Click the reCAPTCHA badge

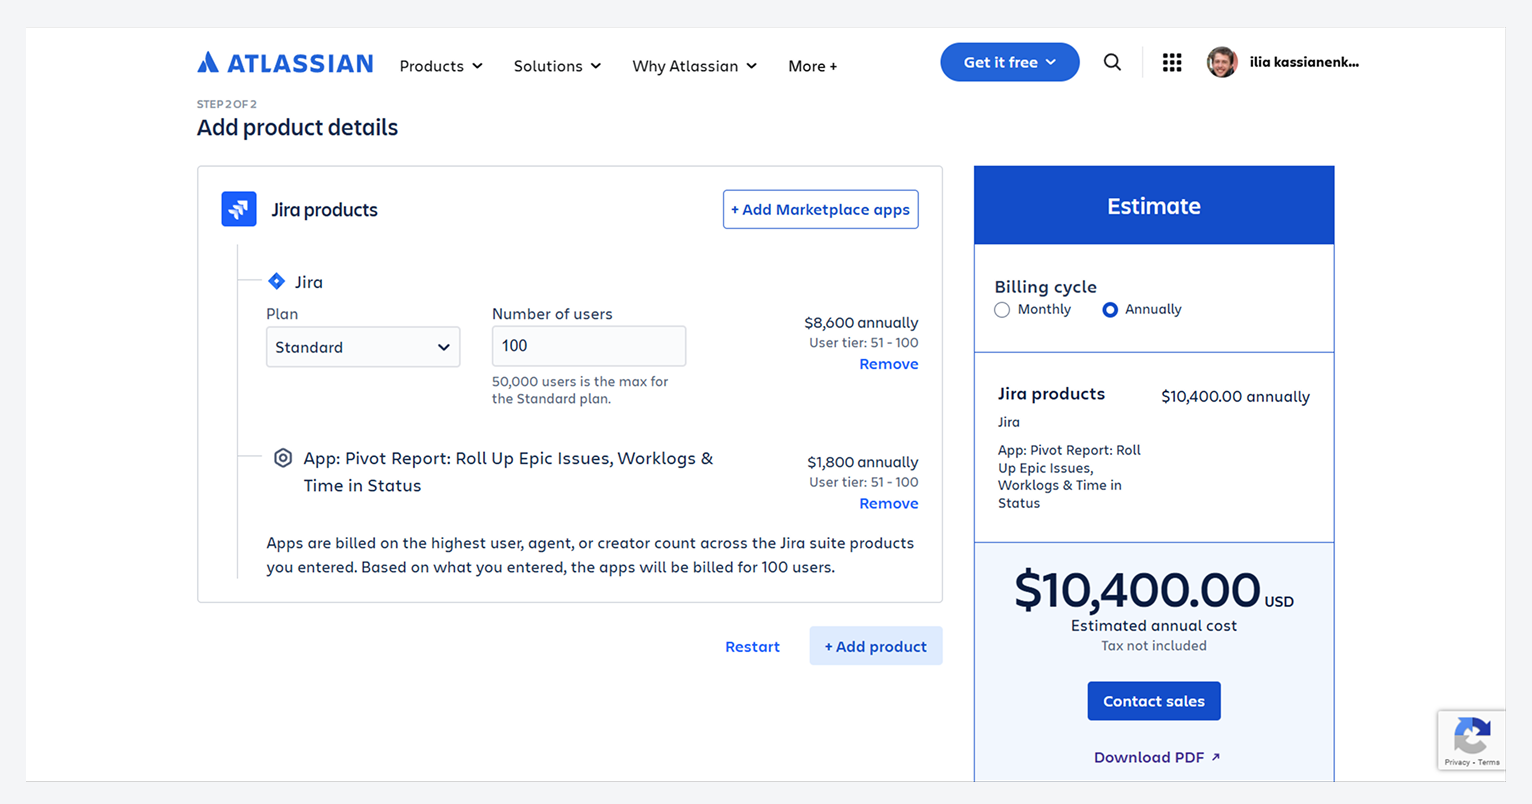[x=1471, y=740]
